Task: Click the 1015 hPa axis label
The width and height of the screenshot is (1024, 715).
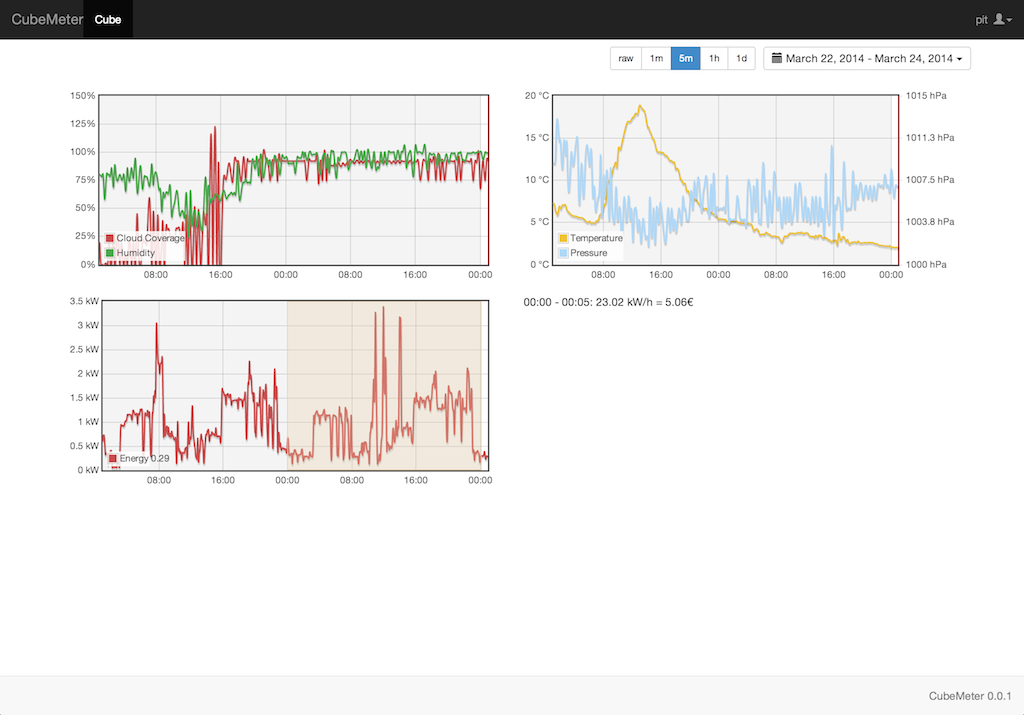Action: coord(926,95)
